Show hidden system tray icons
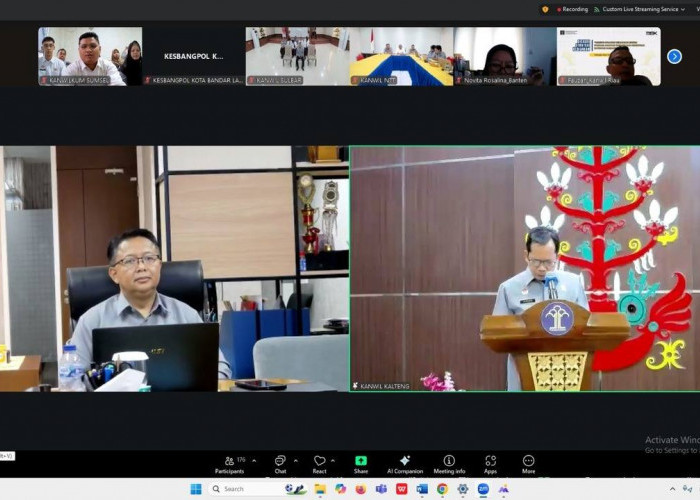 [672, 489]
